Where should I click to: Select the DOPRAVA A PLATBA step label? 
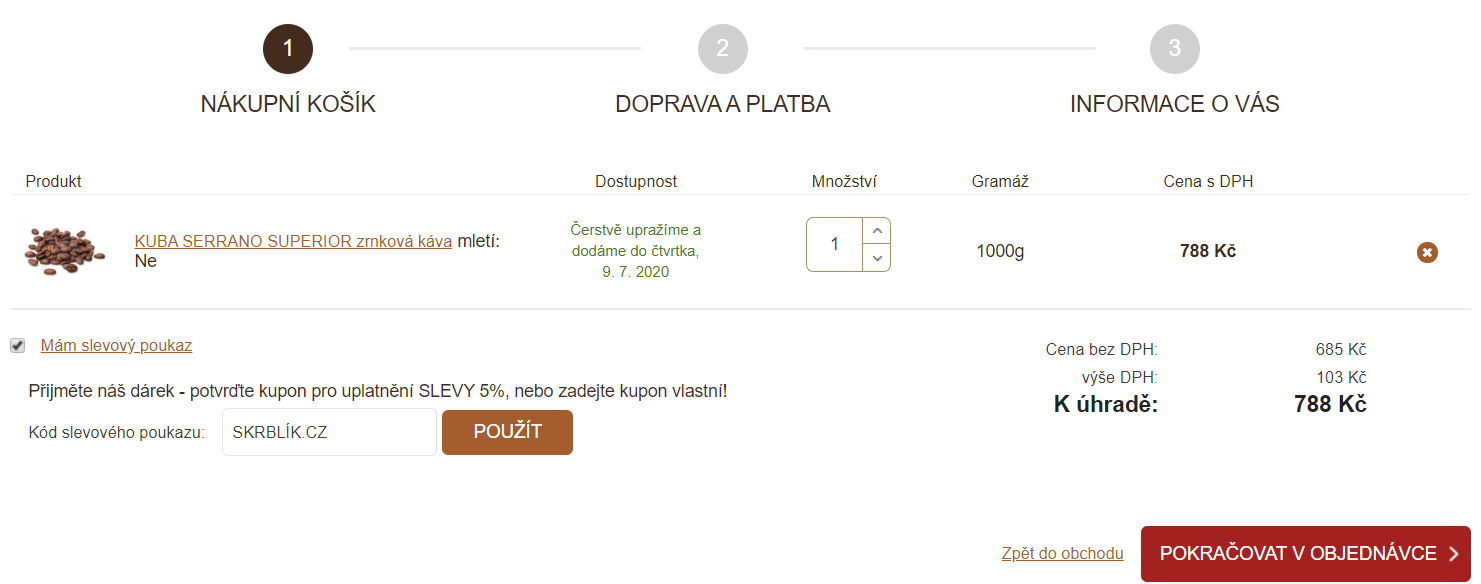(x=723, y=104)
